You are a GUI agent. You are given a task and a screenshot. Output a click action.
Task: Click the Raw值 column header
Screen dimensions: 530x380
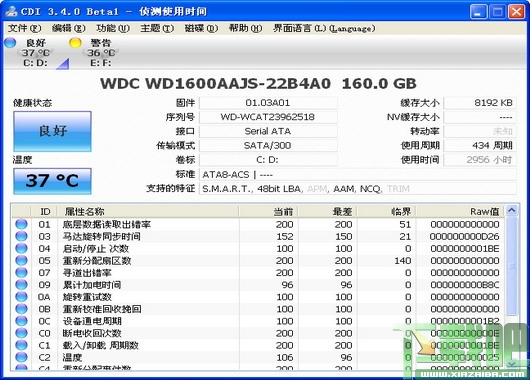(460, 212)
